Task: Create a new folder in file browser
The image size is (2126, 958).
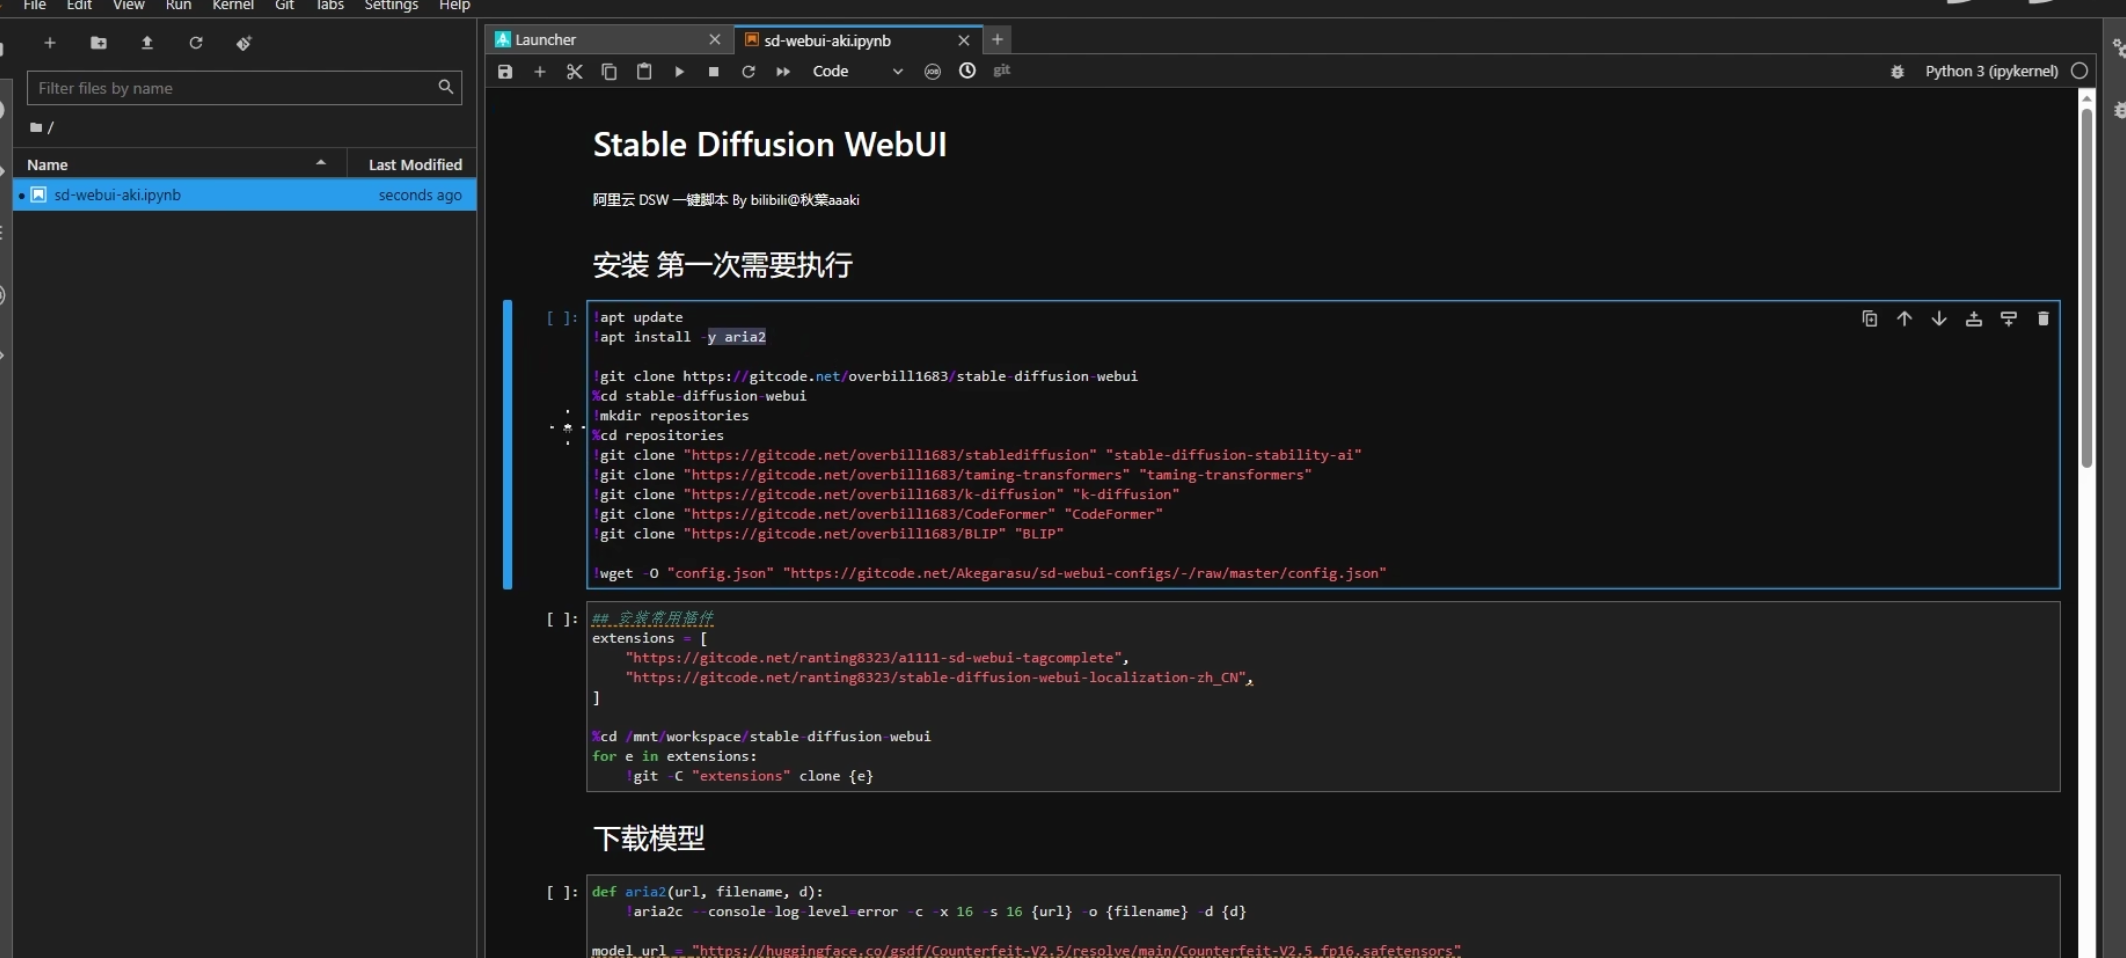Action: 98,43
